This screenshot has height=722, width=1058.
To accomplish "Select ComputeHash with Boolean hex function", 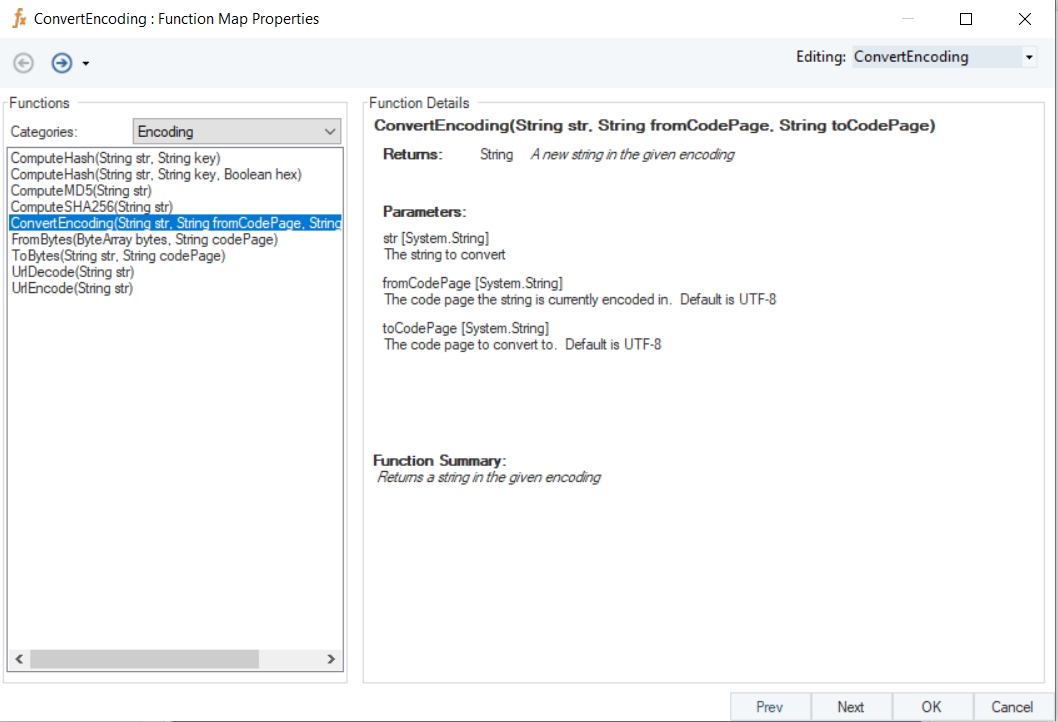I will (x=155, y=174).
